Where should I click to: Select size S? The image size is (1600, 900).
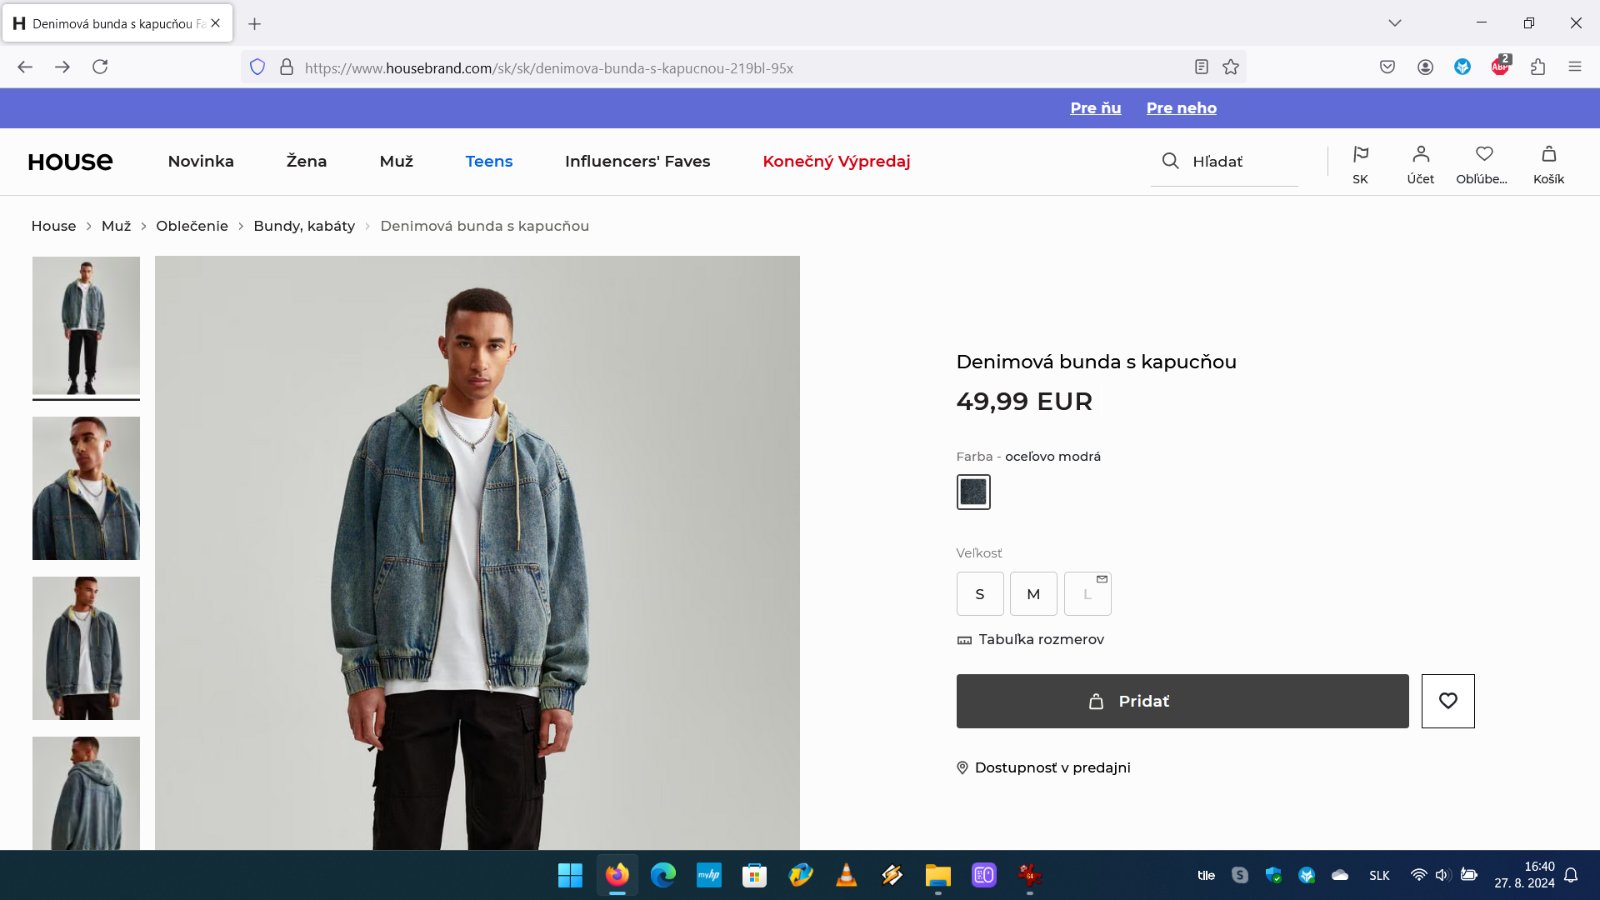click(979, 594)
